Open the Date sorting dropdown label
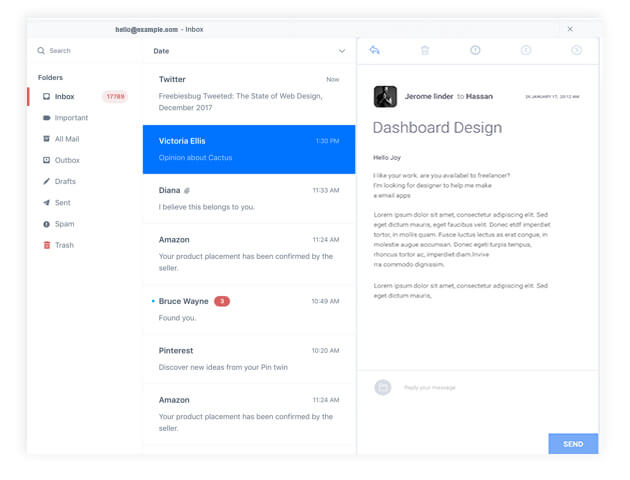 161,51
